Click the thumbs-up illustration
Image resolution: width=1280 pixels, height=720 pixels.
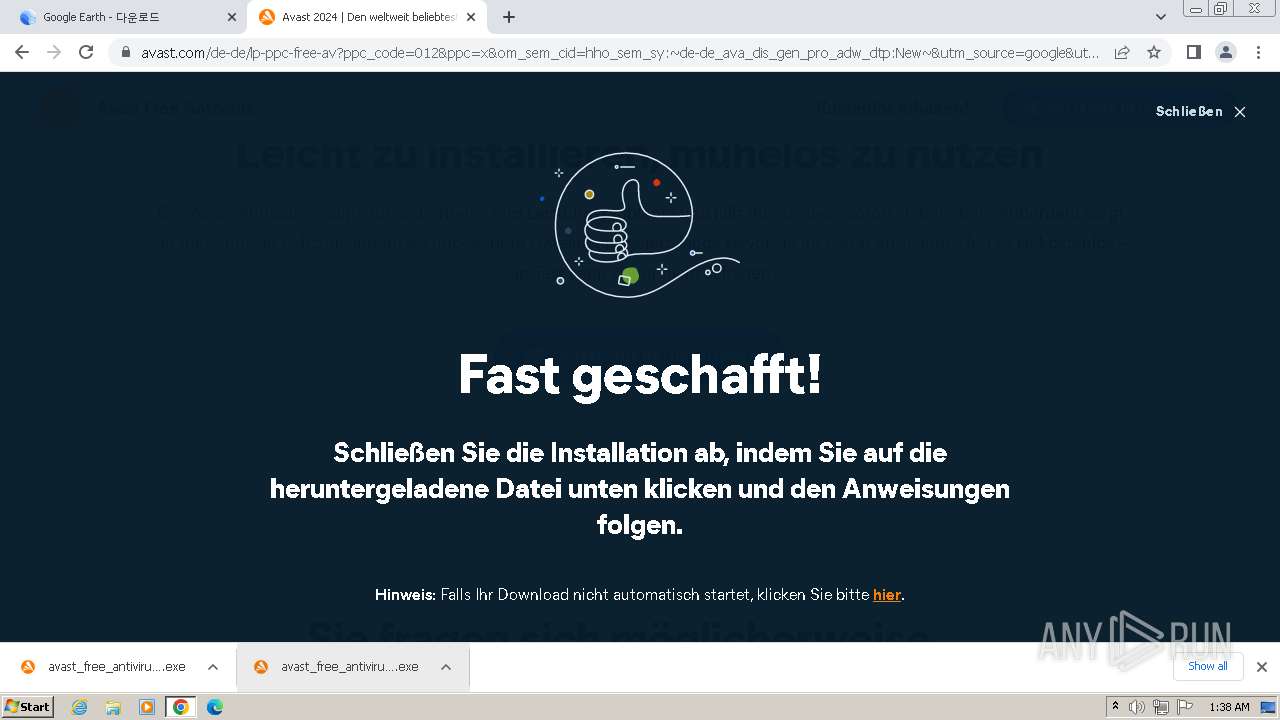[640, 225]
